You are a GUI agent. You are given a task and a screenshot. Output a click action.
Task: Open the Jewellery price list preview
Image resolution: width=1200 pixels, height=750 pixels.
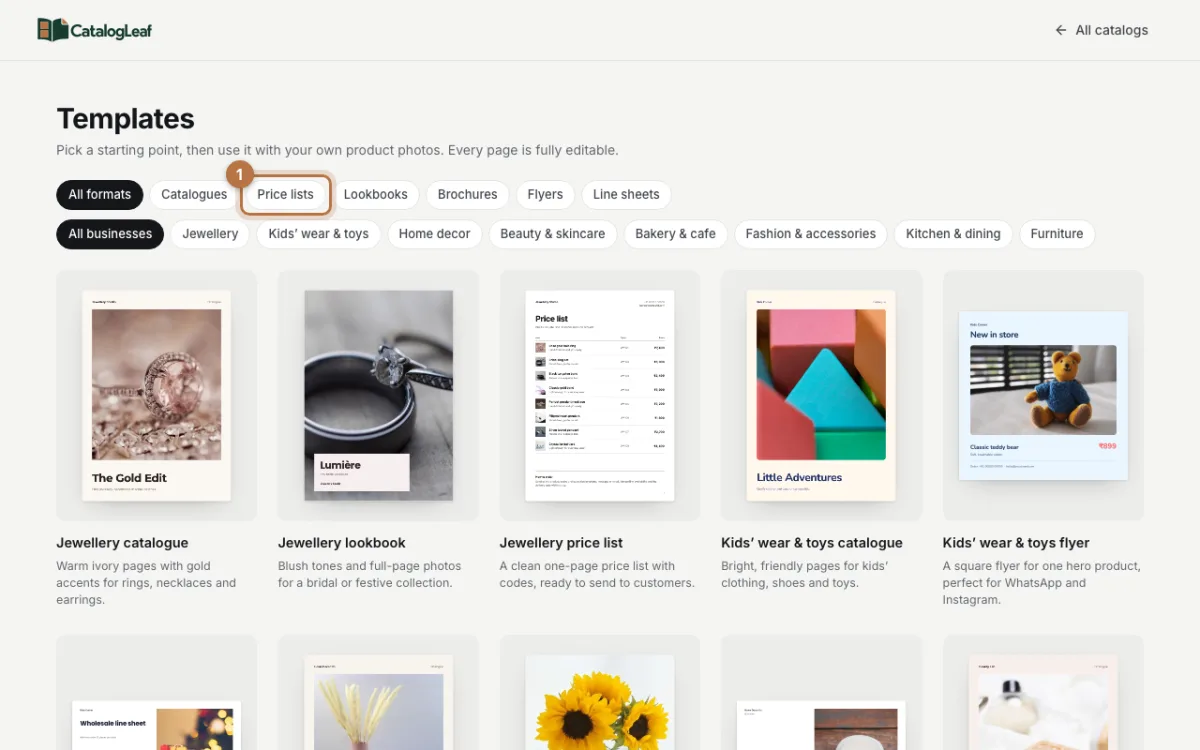(600, 395)
